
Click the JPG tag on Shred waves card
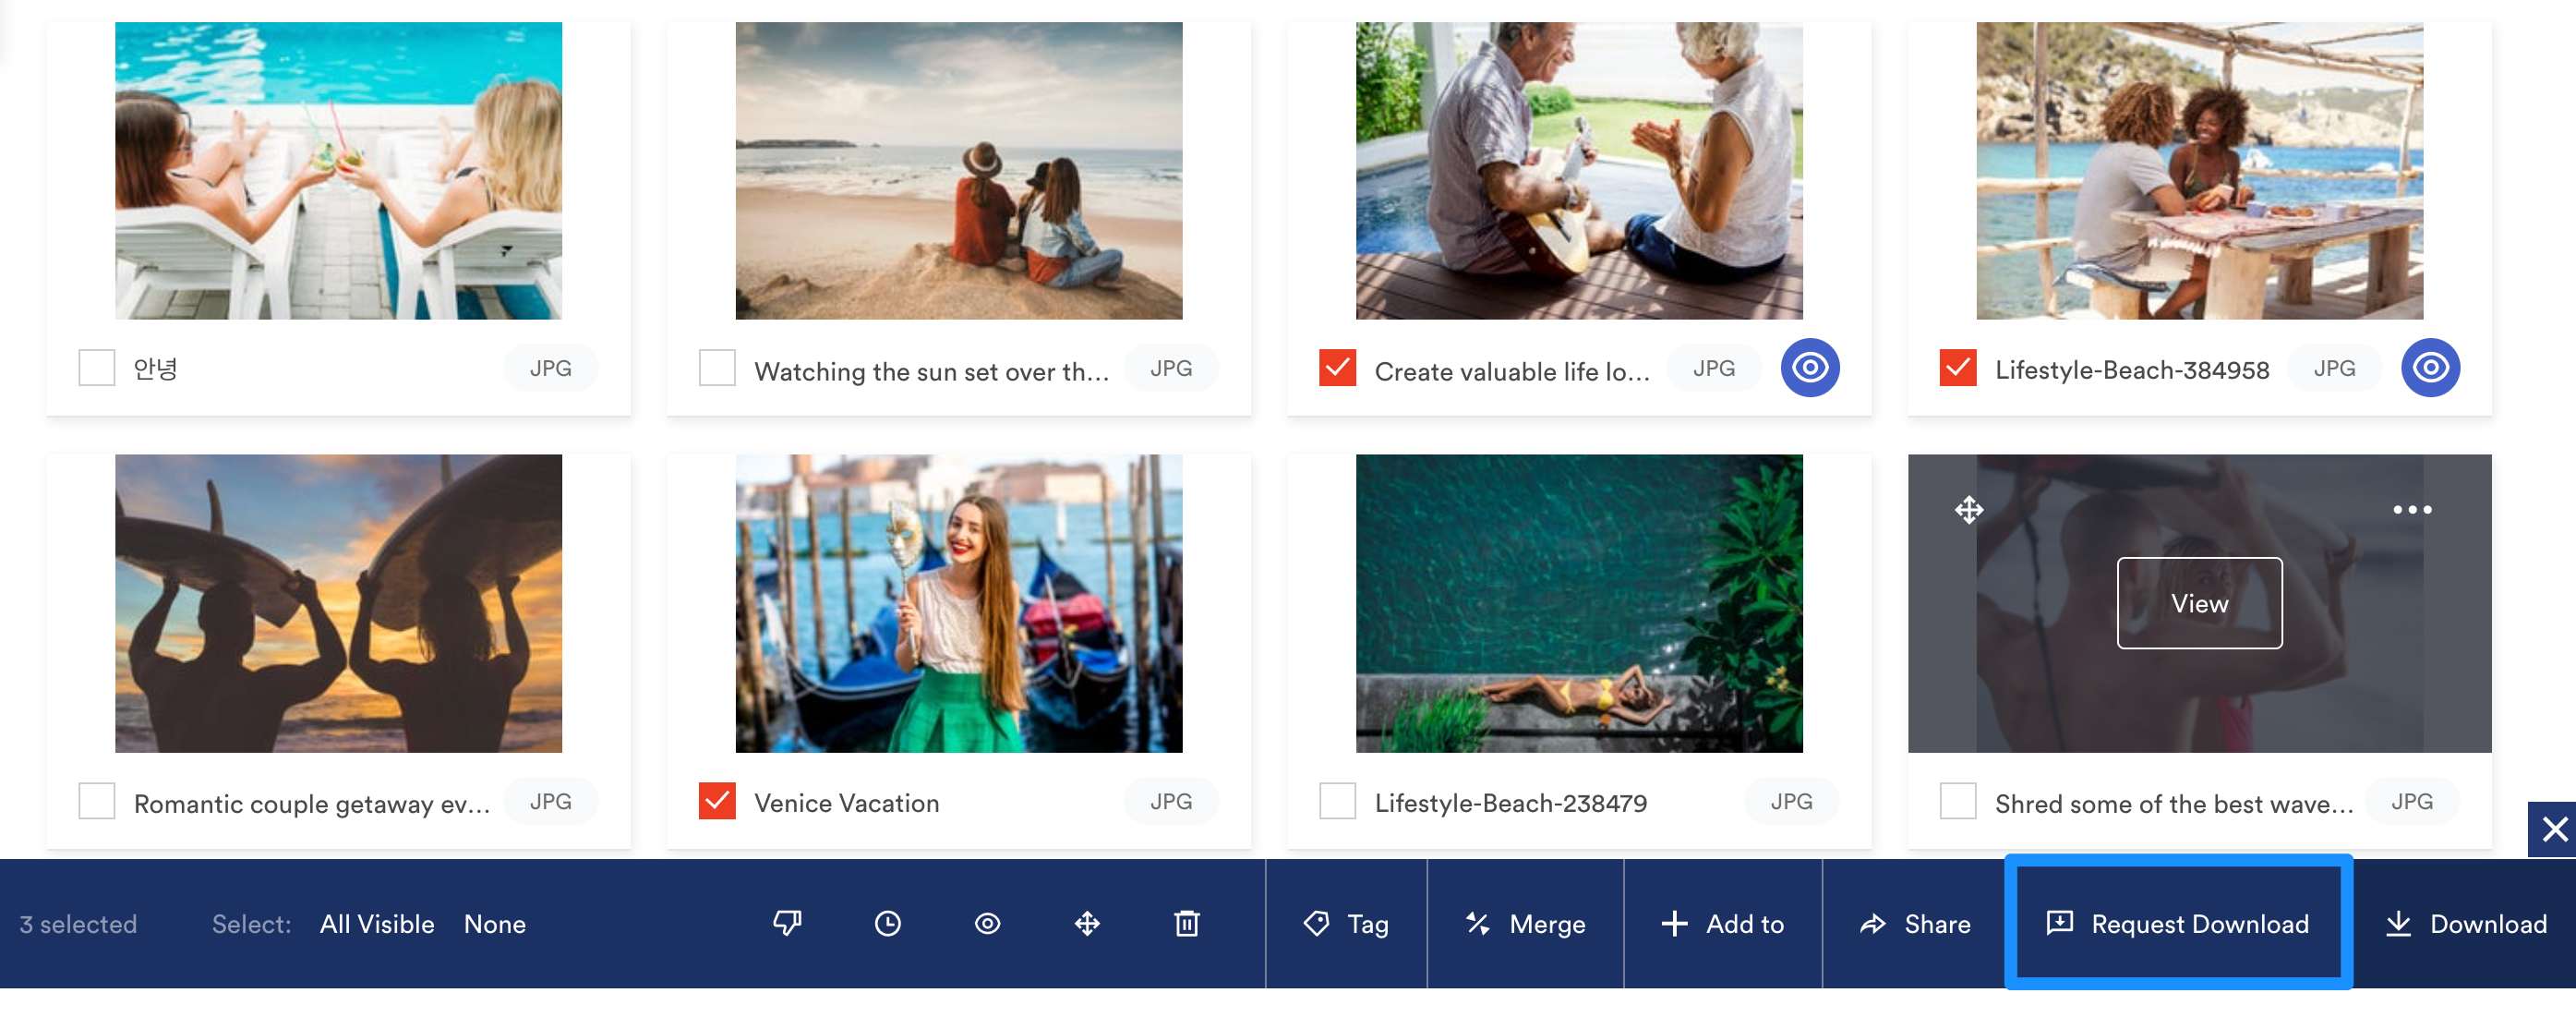(2411, 801)
